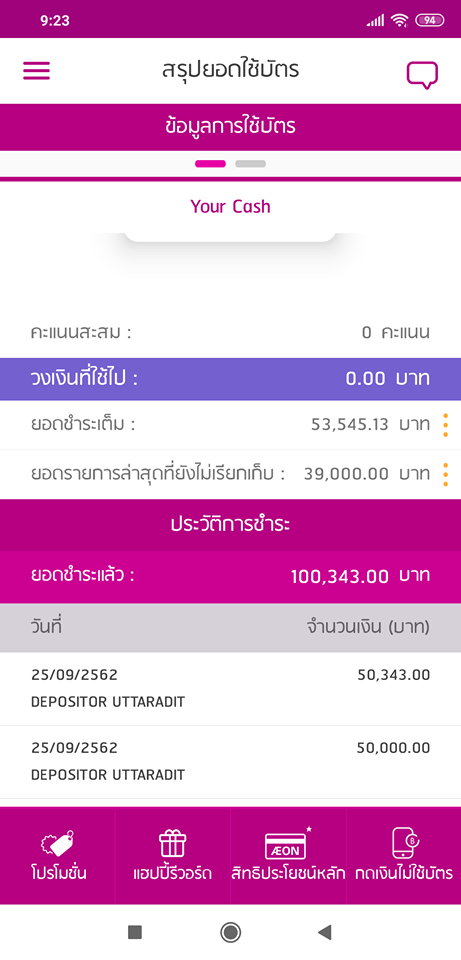
Task: Tap the ประวัติการชำระ section header
Action: 230,525
